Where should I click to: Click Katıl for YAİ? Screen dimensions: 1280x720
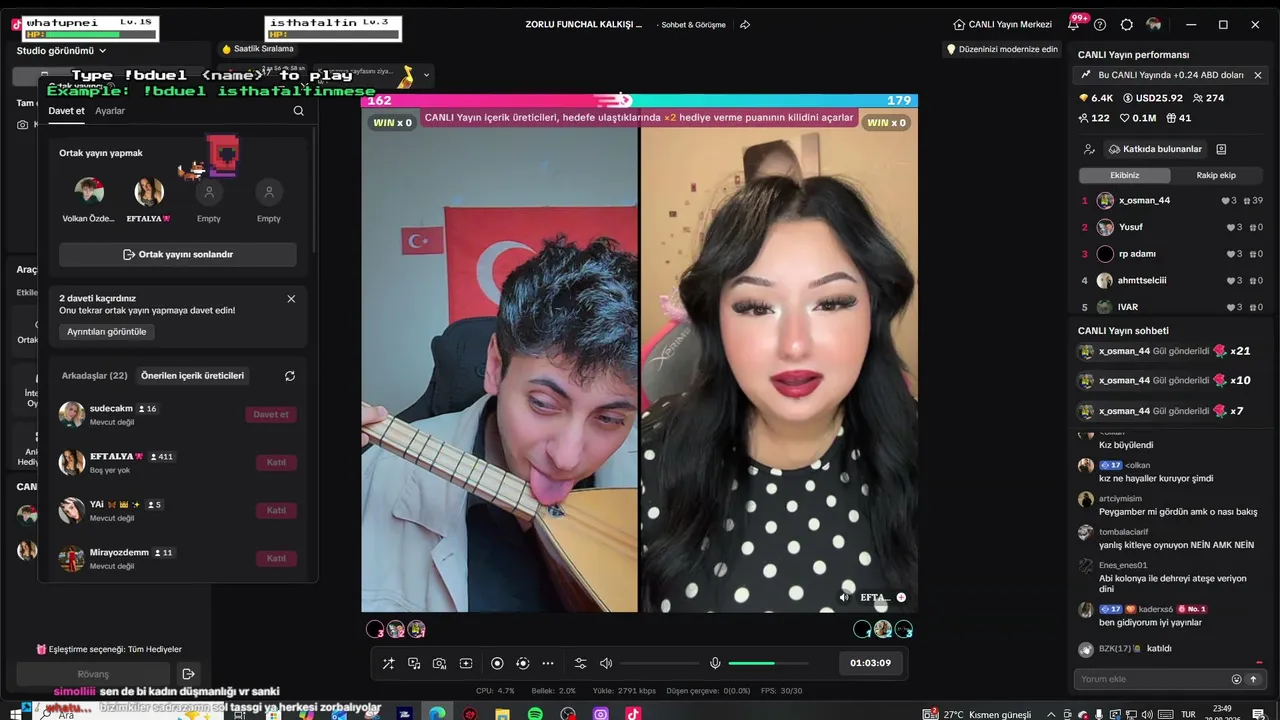pos(276,510)
